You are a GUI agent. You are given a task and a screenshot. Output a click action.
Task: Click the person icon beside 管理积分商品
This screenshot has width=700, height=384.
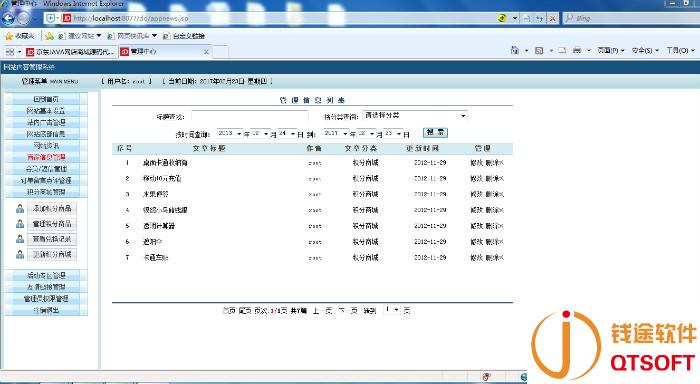click(20, 224)
